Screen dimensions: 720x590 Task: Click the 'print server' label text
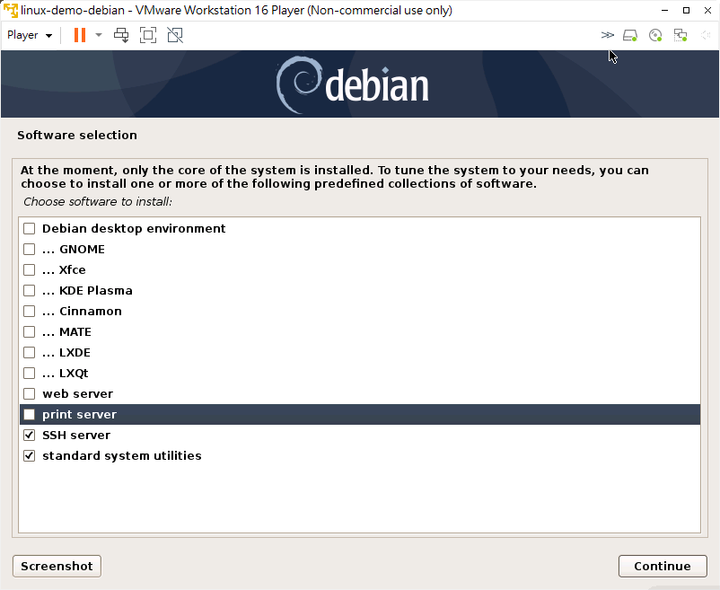[79, 415]
